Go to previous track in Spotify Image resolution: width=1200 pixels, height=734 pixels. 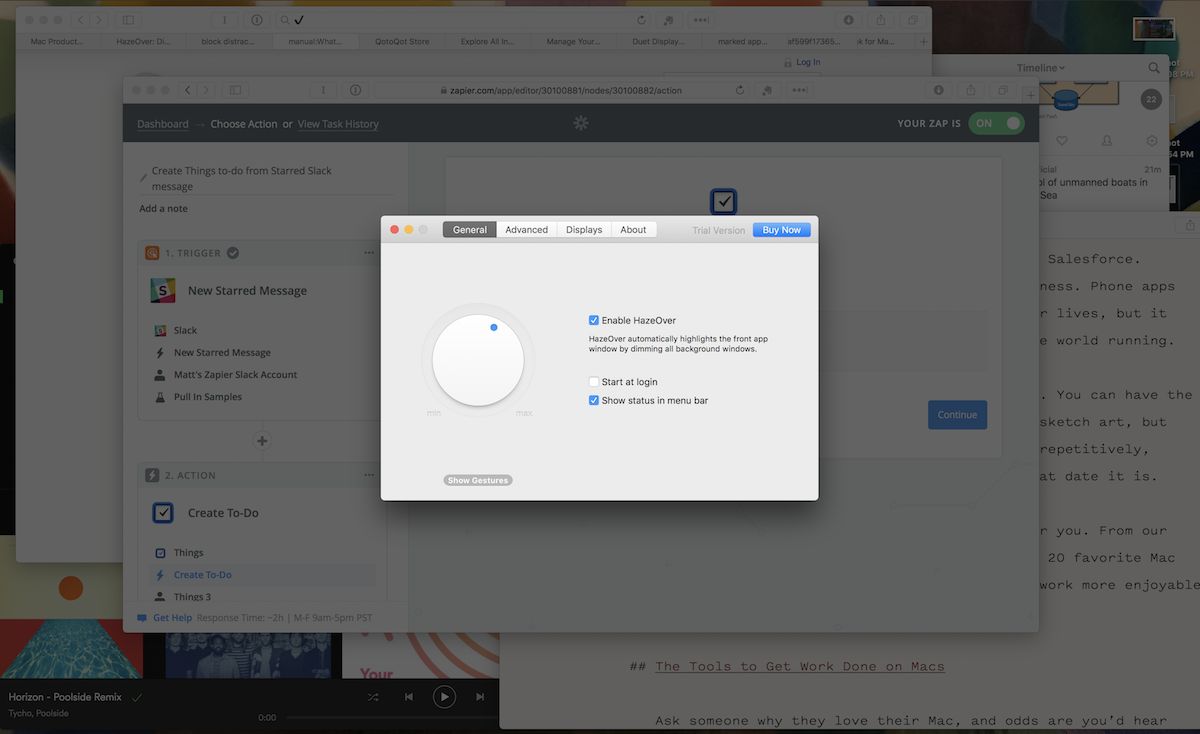[409, 697]
